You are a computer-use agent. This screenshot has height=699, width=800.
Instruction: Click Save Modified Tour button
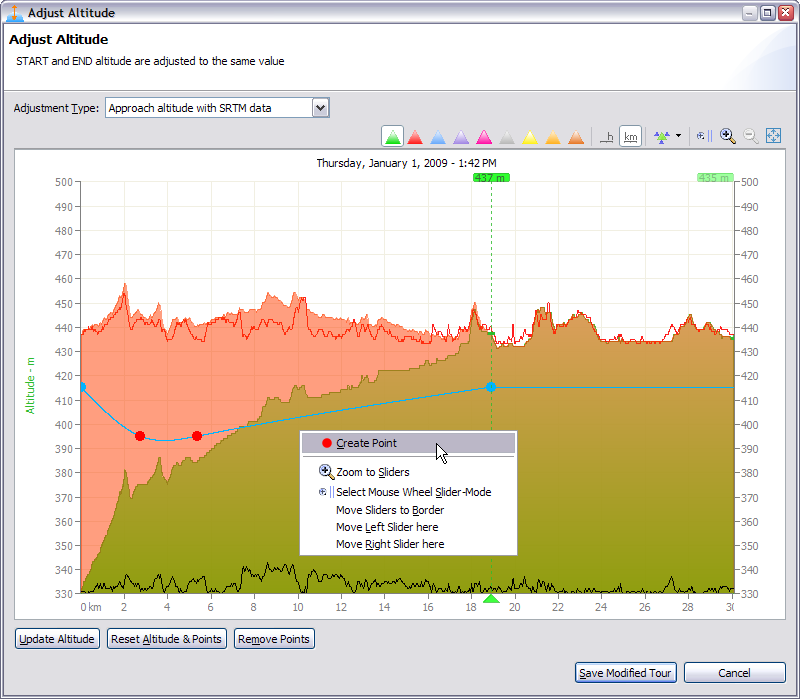pos(626,673)
